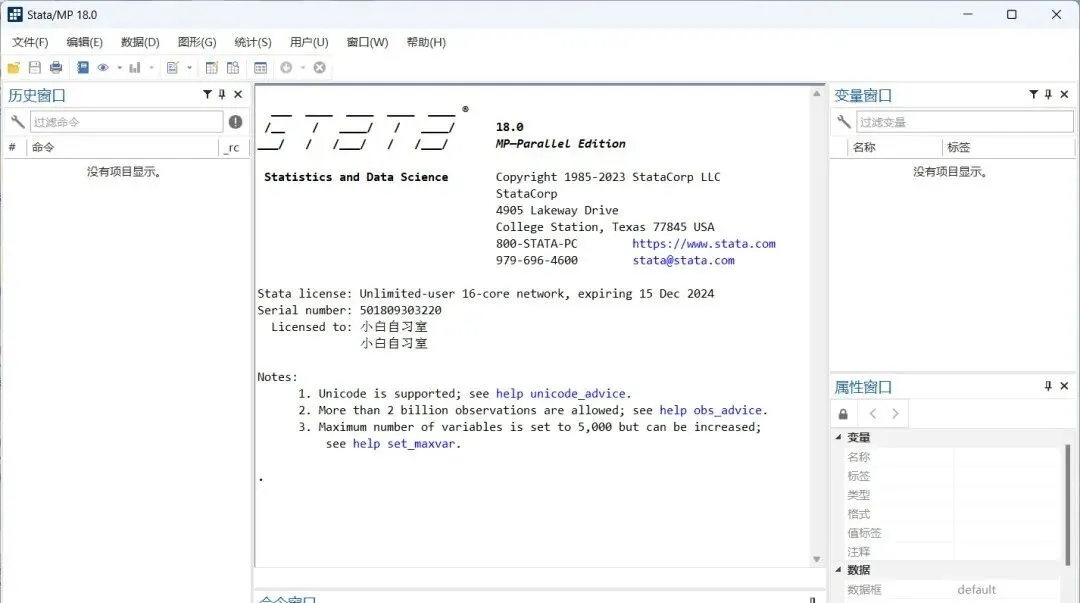Open the 数据(D) menu
This screenshot has height=603, width=1080.
pyautogui.click(x=140, y=42)
